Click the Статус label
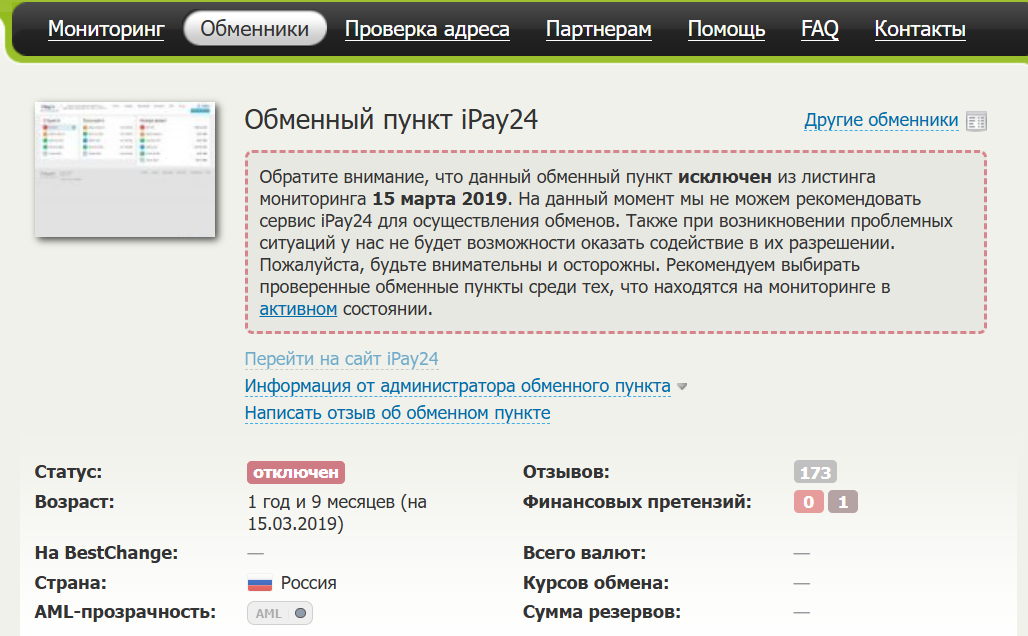The width and height of the screenshot is (1028, 636). tap(68, 472)
